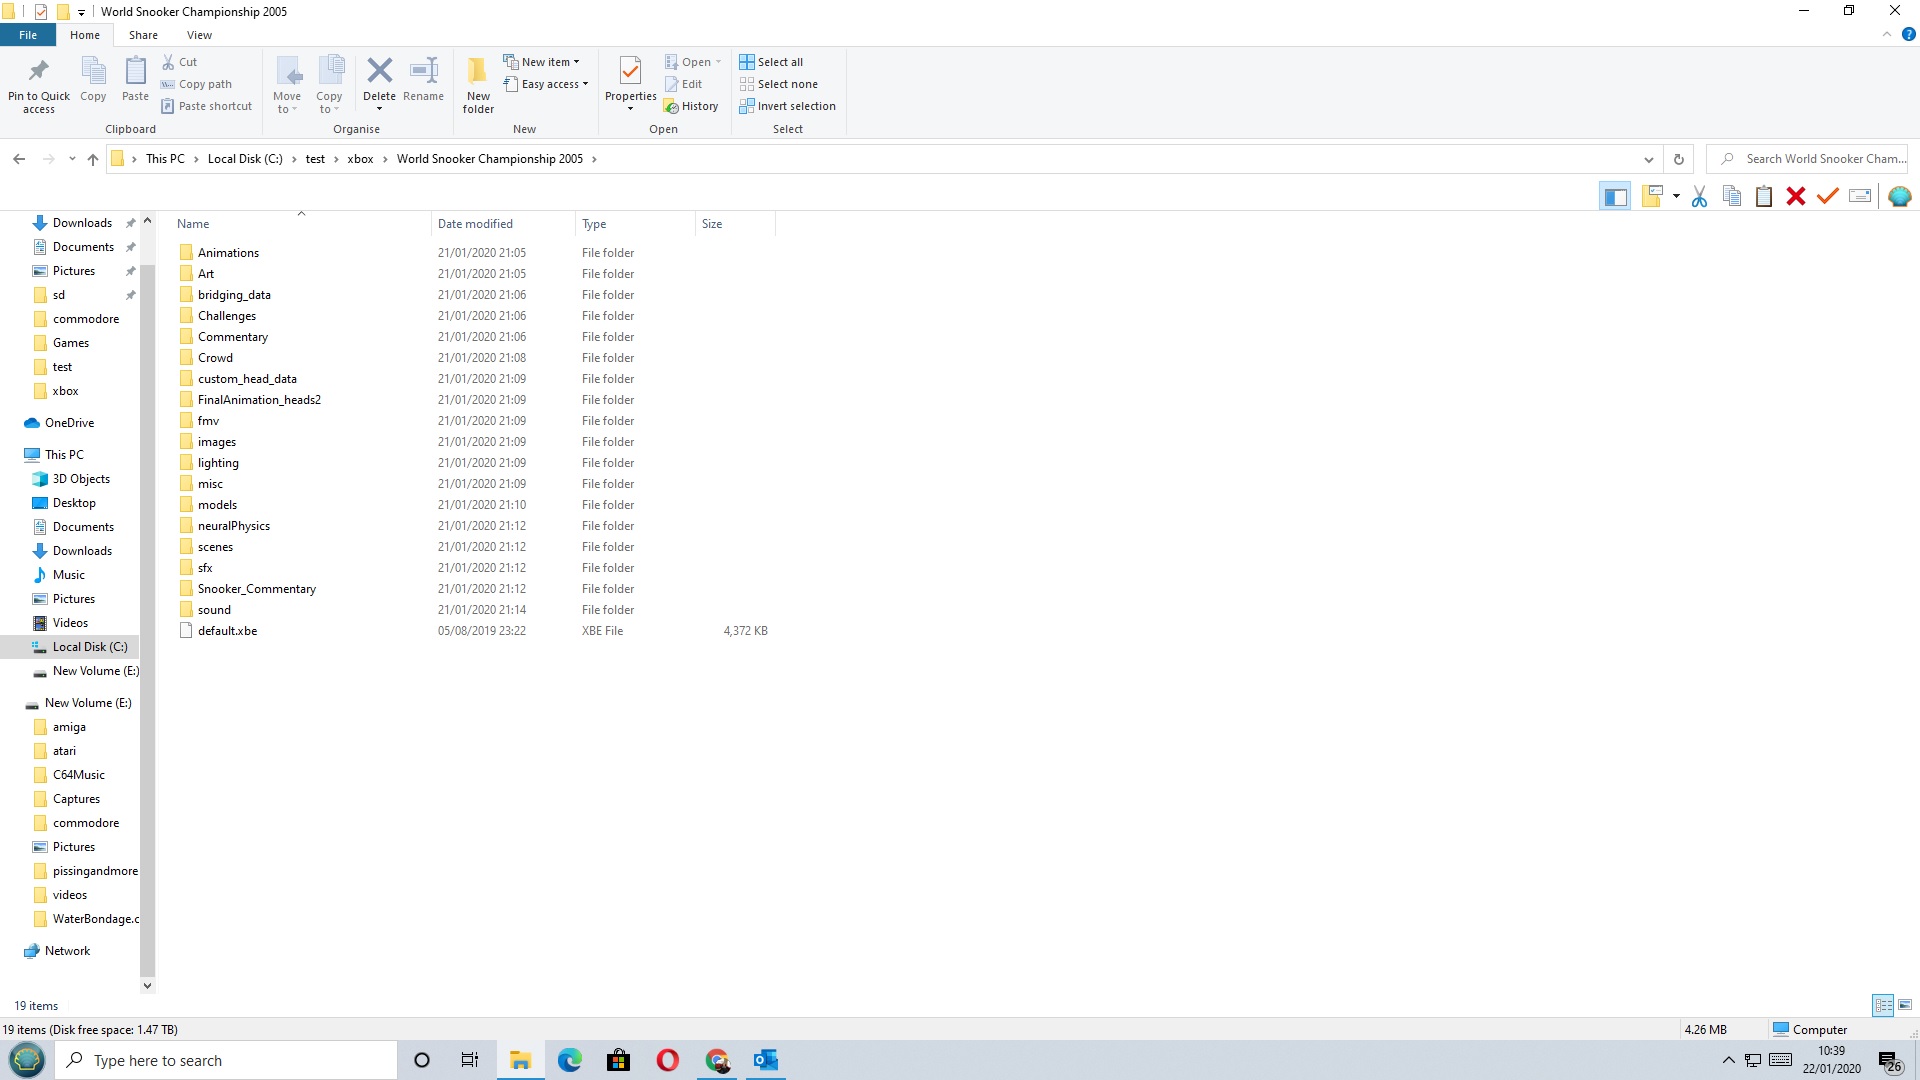Select the Snooker_Commentary folder
This screenshot has width=1920, height=1080.
click(x=256, y=589)
